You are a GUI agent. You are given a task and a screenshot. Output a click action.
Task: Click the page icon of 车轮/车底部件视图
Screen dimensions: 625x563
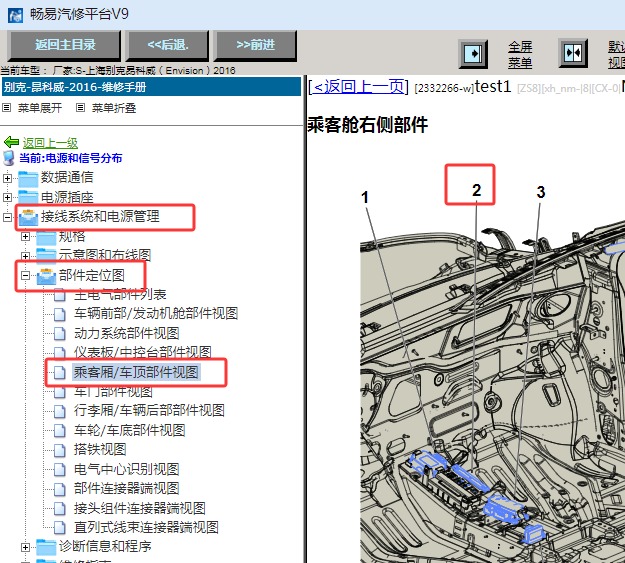tap(60, 431)
